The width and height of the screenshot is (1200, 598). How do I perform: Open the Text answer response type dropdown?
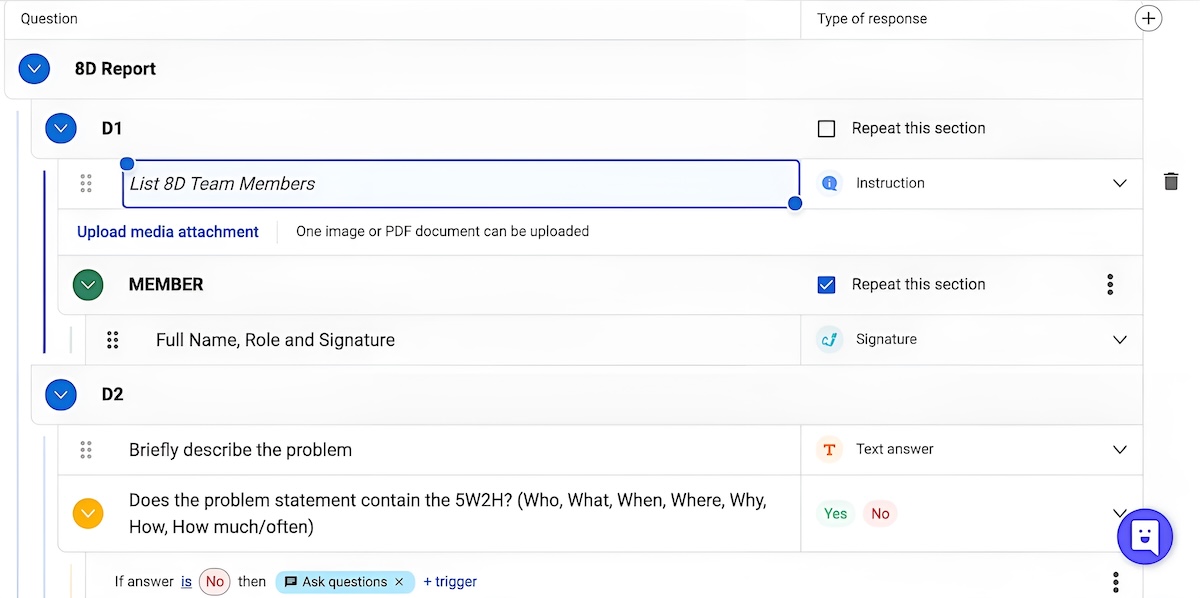click(x=1120, y=449)
